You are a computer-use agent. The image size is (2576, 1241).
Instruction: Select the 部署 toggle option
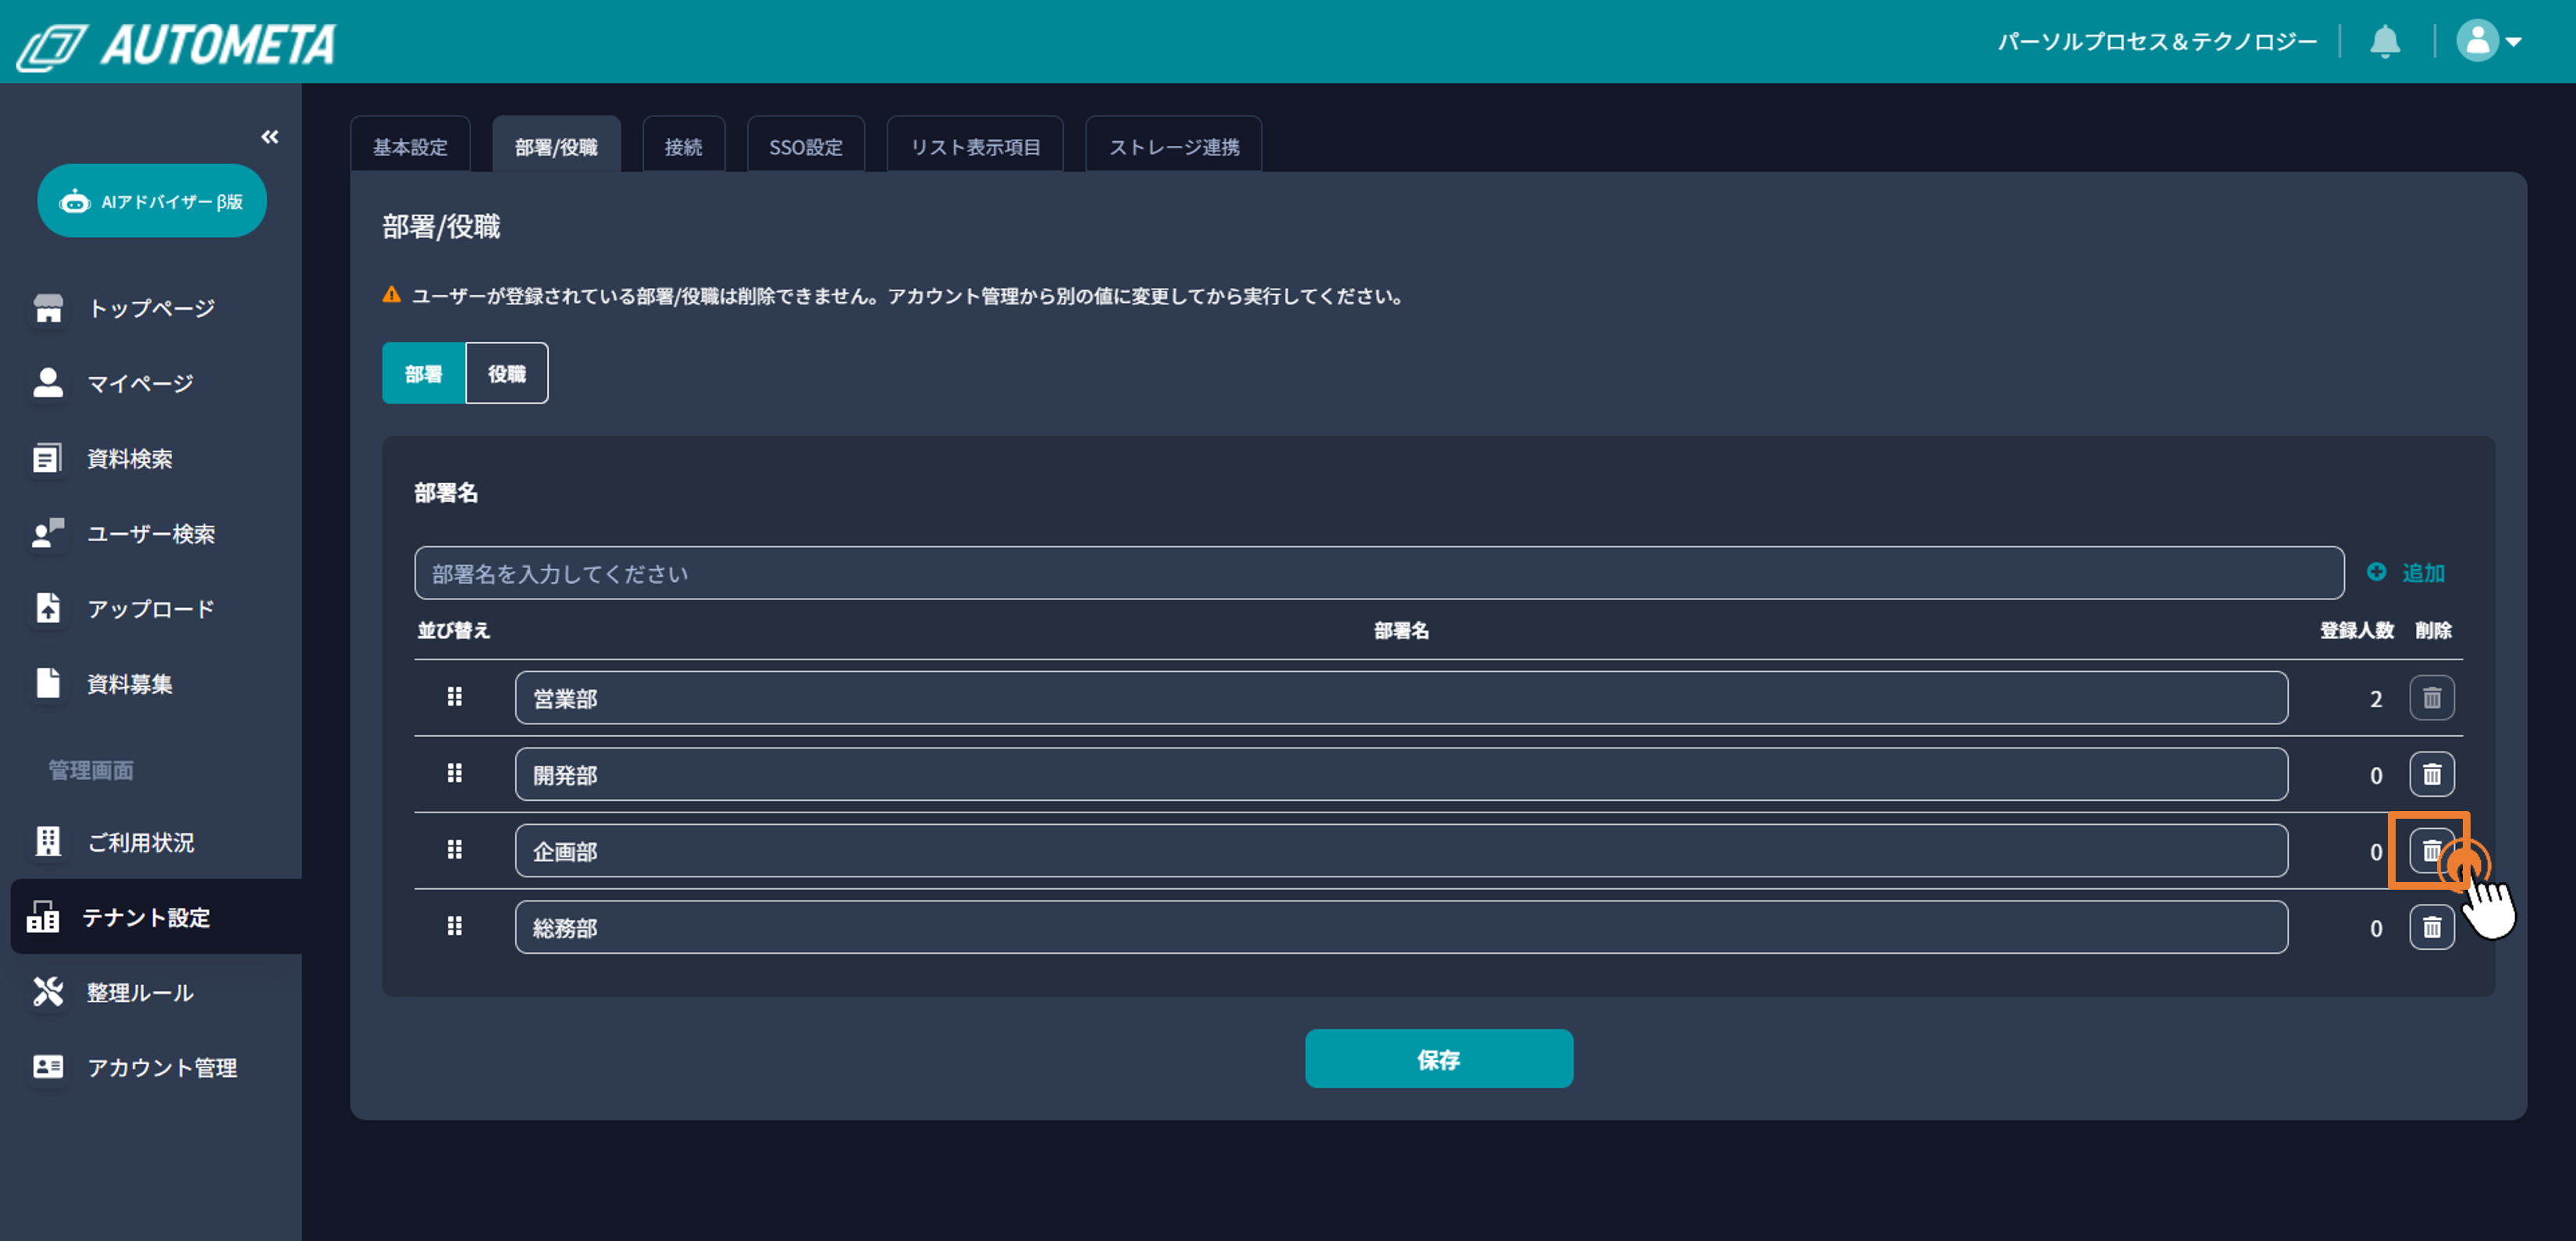pos(423,374)
